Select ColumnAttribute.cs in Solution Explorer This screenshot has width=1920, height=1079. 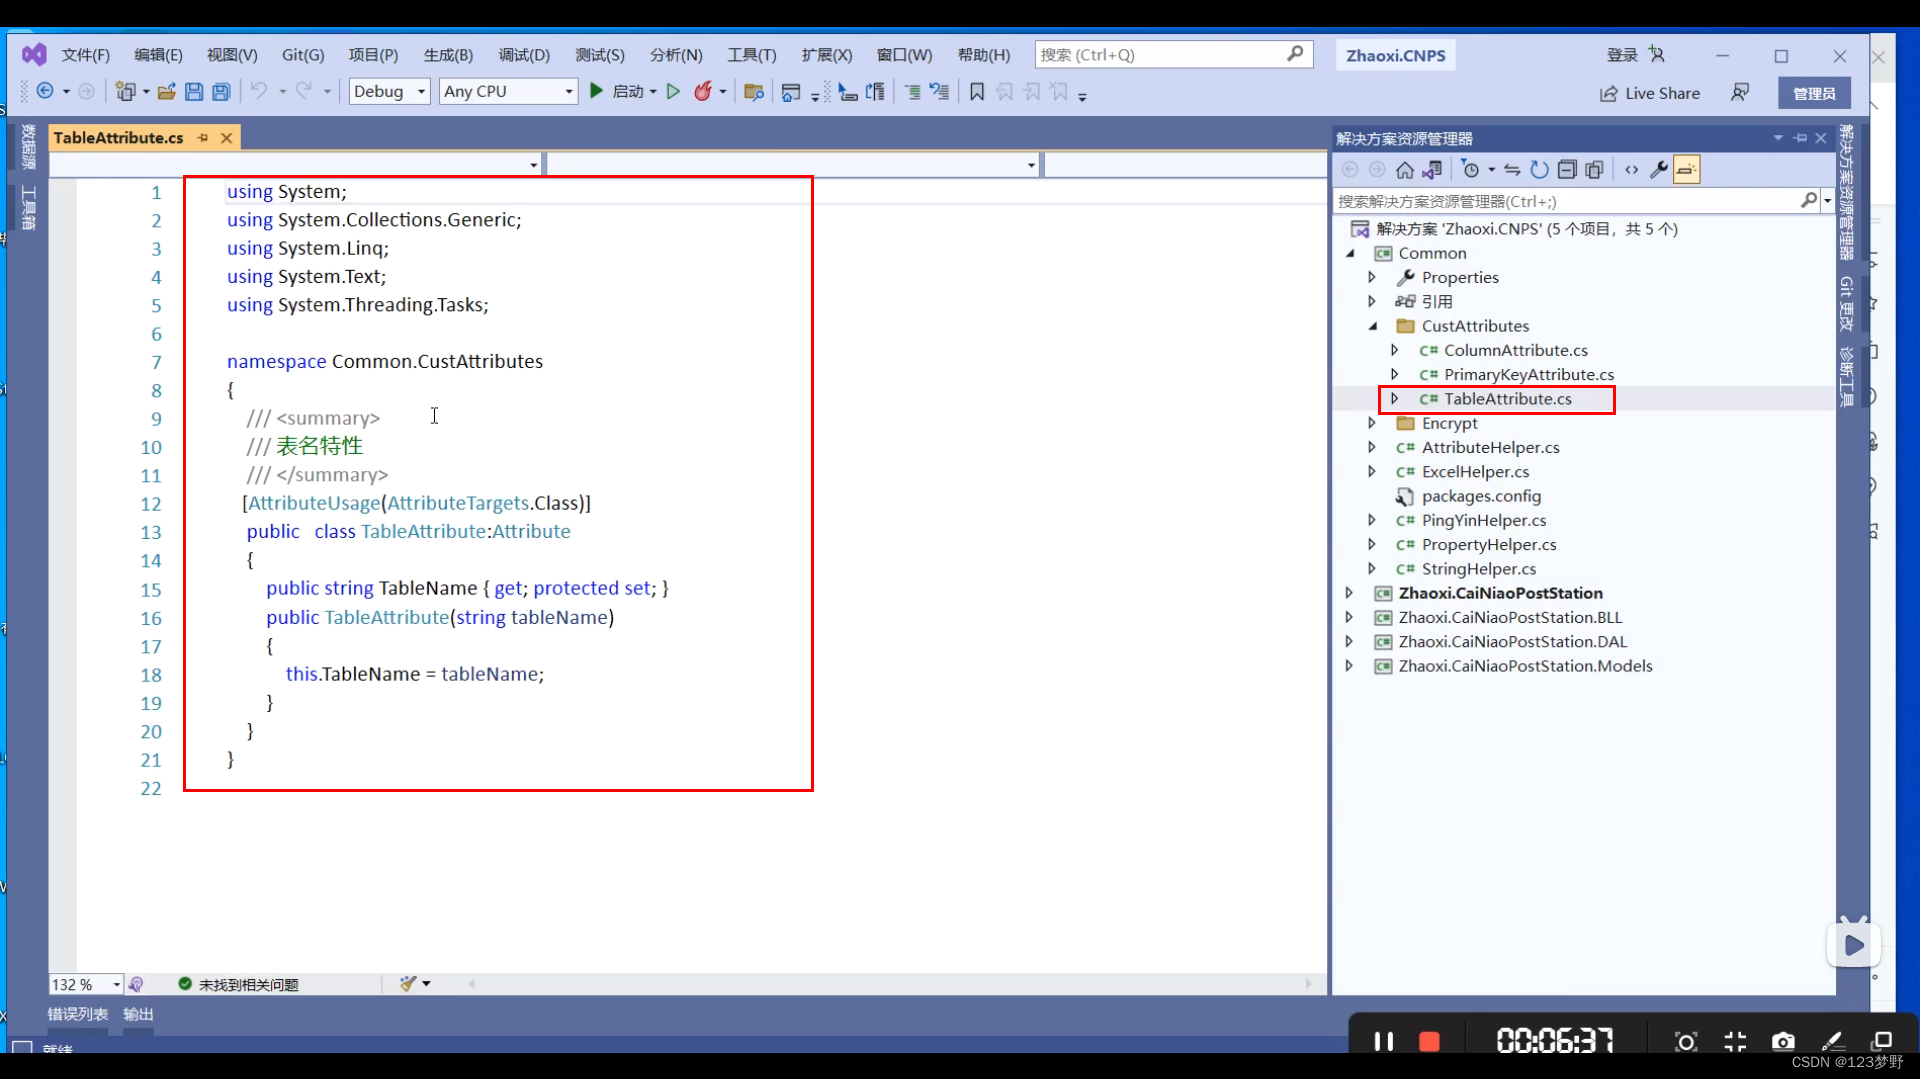click(1515, 350)
